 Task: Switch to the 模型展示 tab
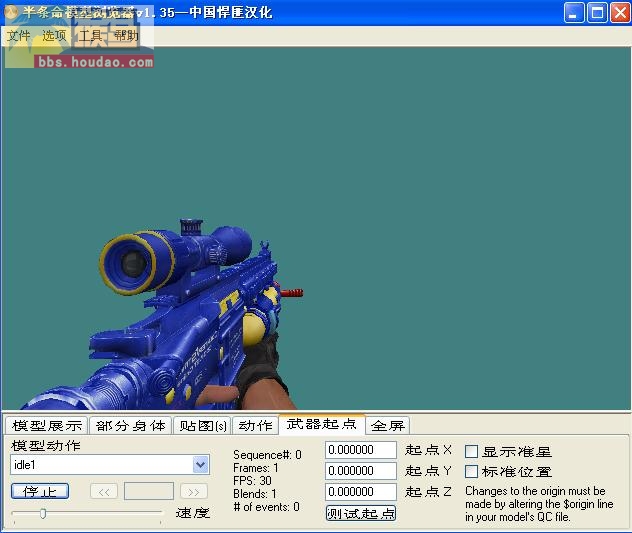click(x=47, y=425)
